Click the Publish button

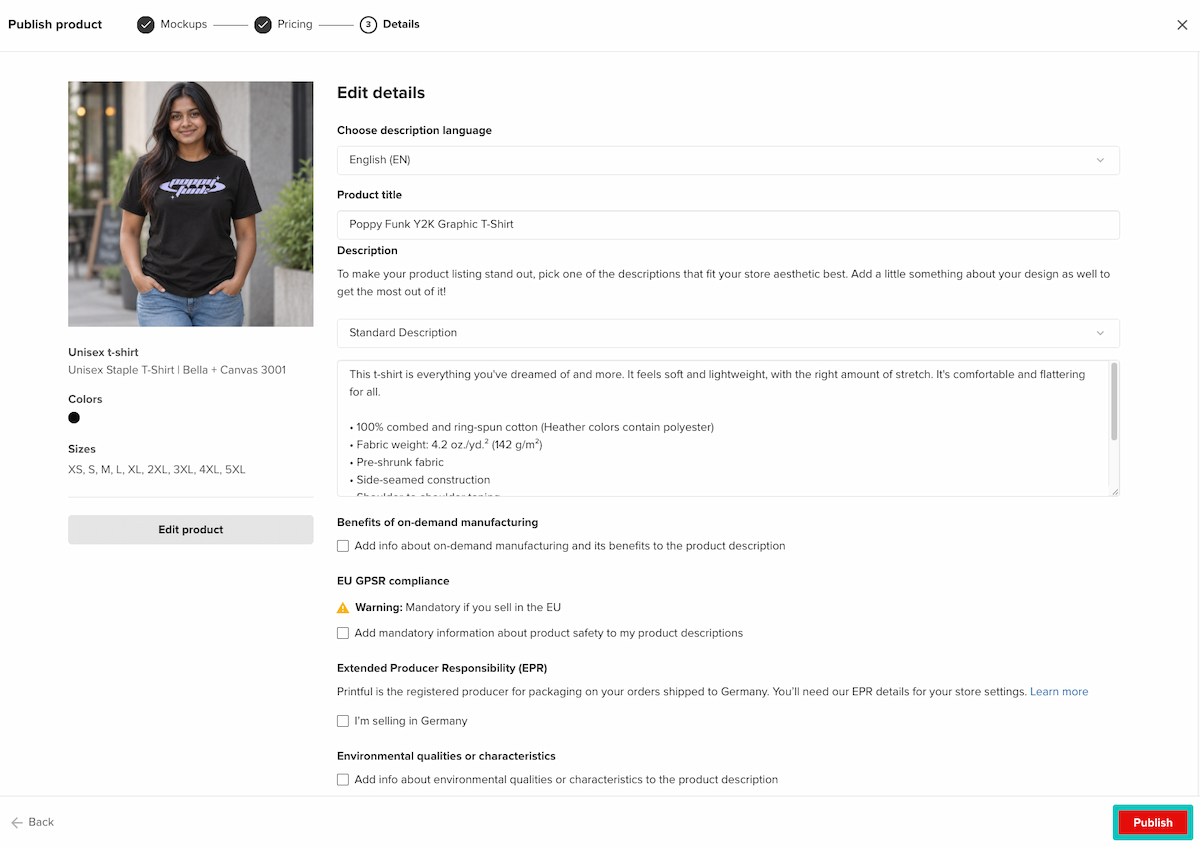pyautogui.click(x=1153, y=823)
